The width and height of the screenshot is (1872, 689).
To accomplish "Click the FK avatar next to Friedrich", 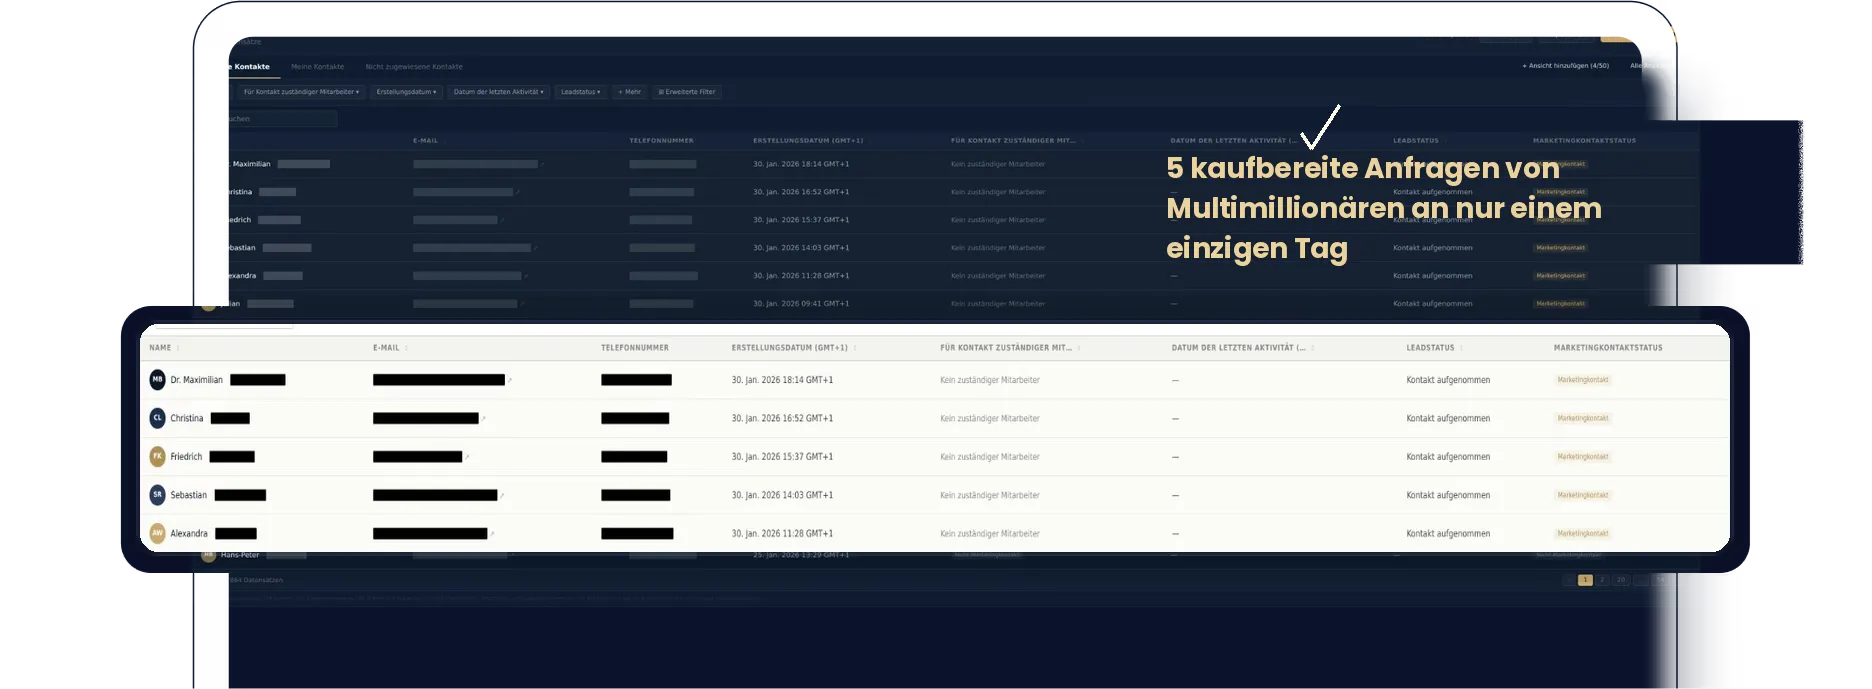I will pos(157,456).
